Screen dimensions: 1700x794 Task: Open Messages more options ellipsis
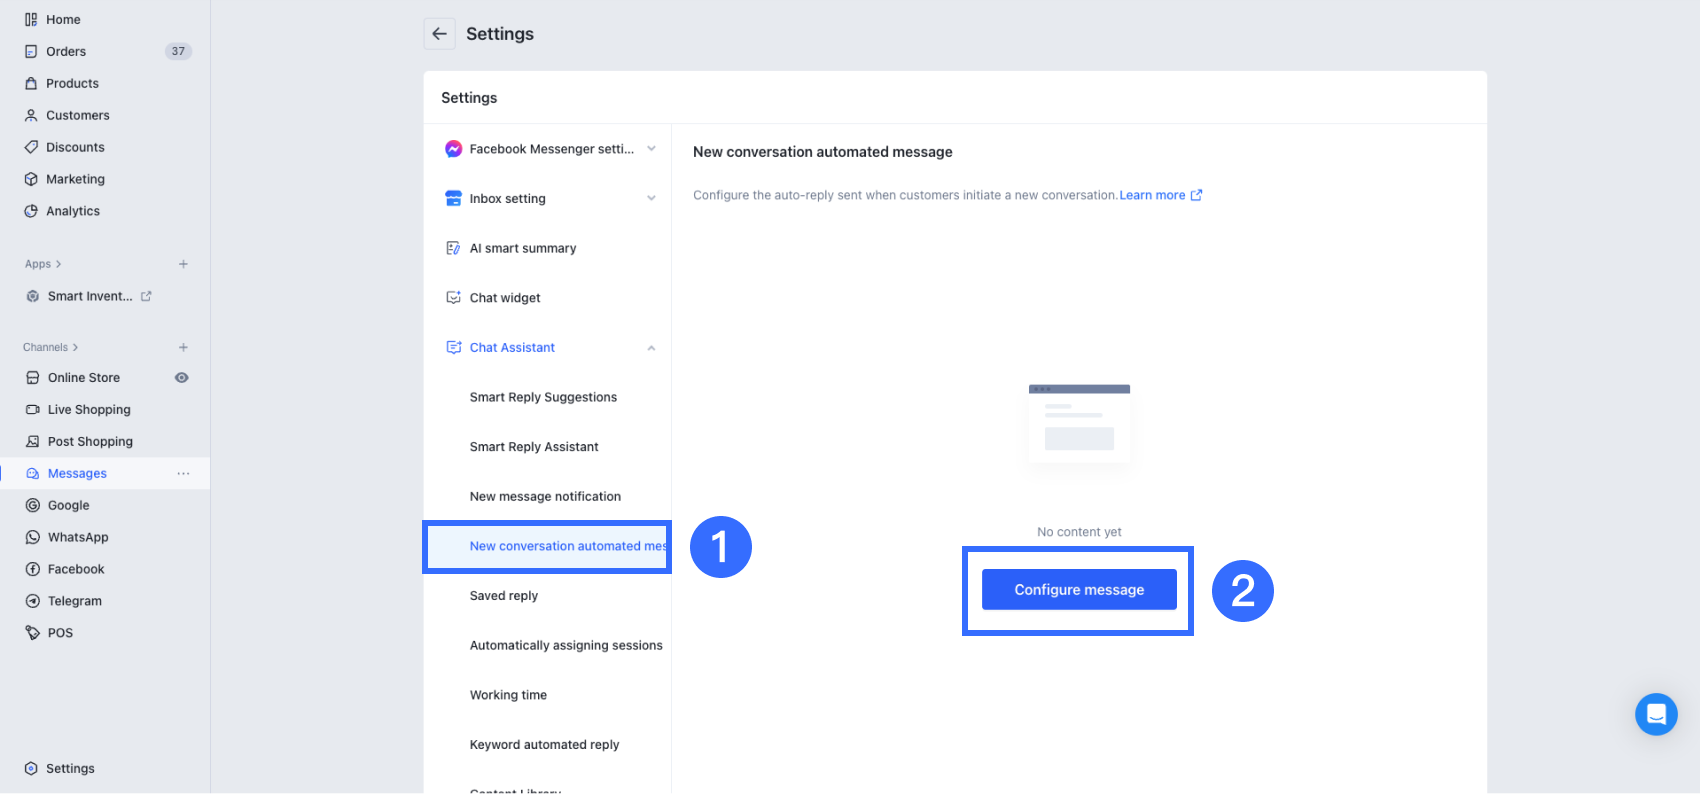pos(183,473)
